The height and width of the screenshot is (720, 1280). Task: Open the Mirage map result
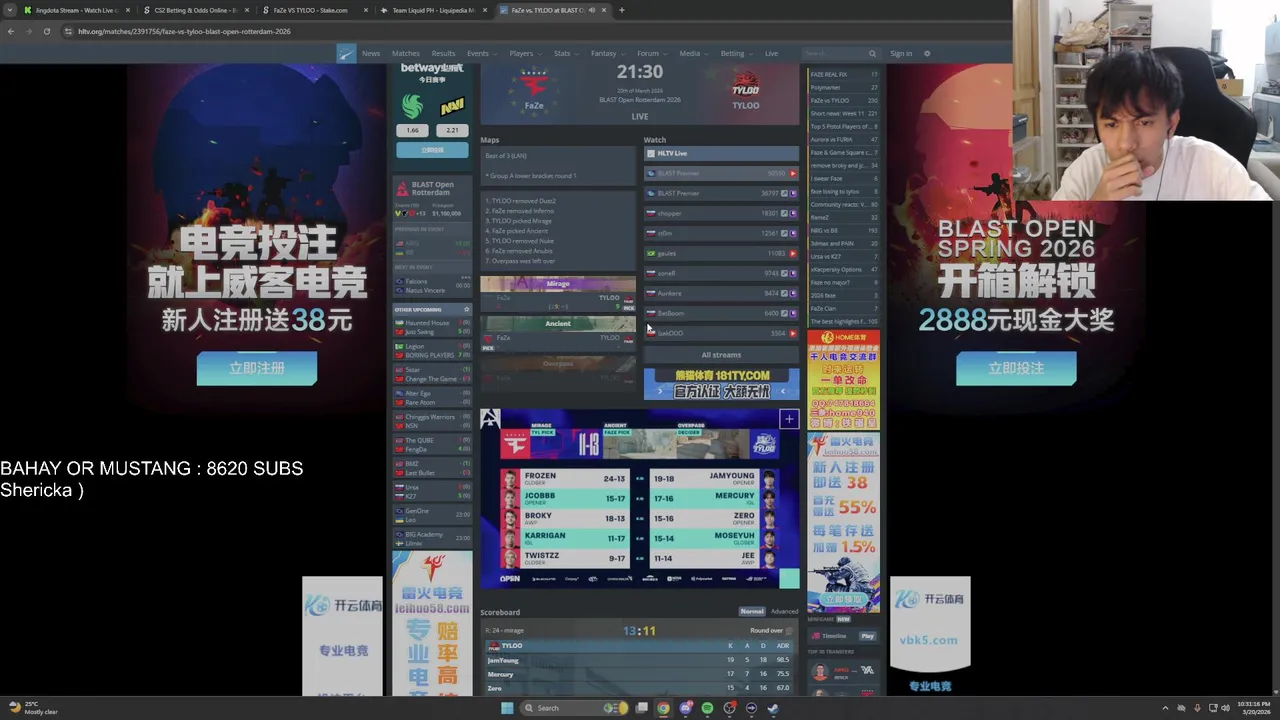tap(558, 294)
